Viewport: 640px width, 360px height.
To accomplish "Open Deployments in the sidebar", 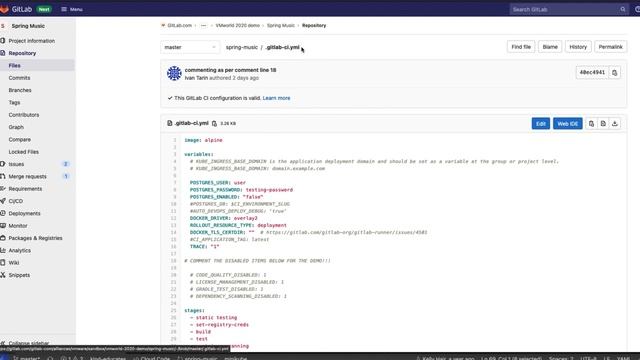I will coord(24,213).
